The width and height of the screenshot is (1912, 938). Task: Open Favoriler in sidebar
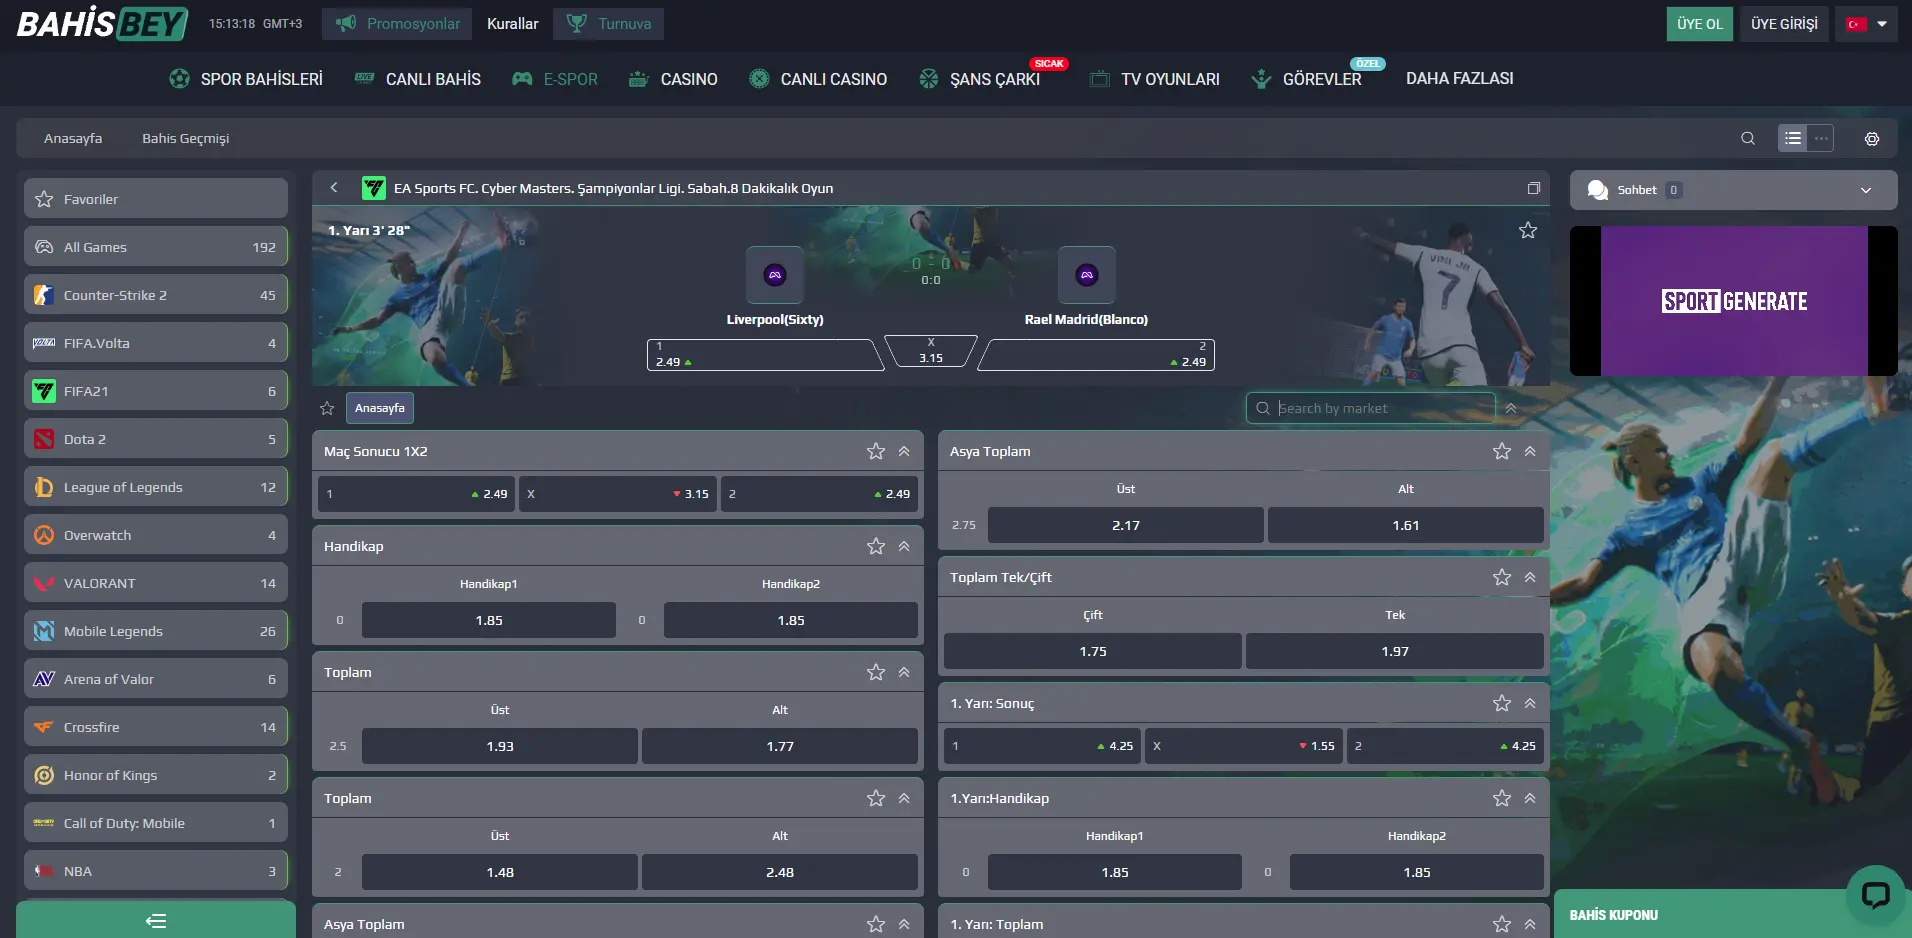point(156,199)
